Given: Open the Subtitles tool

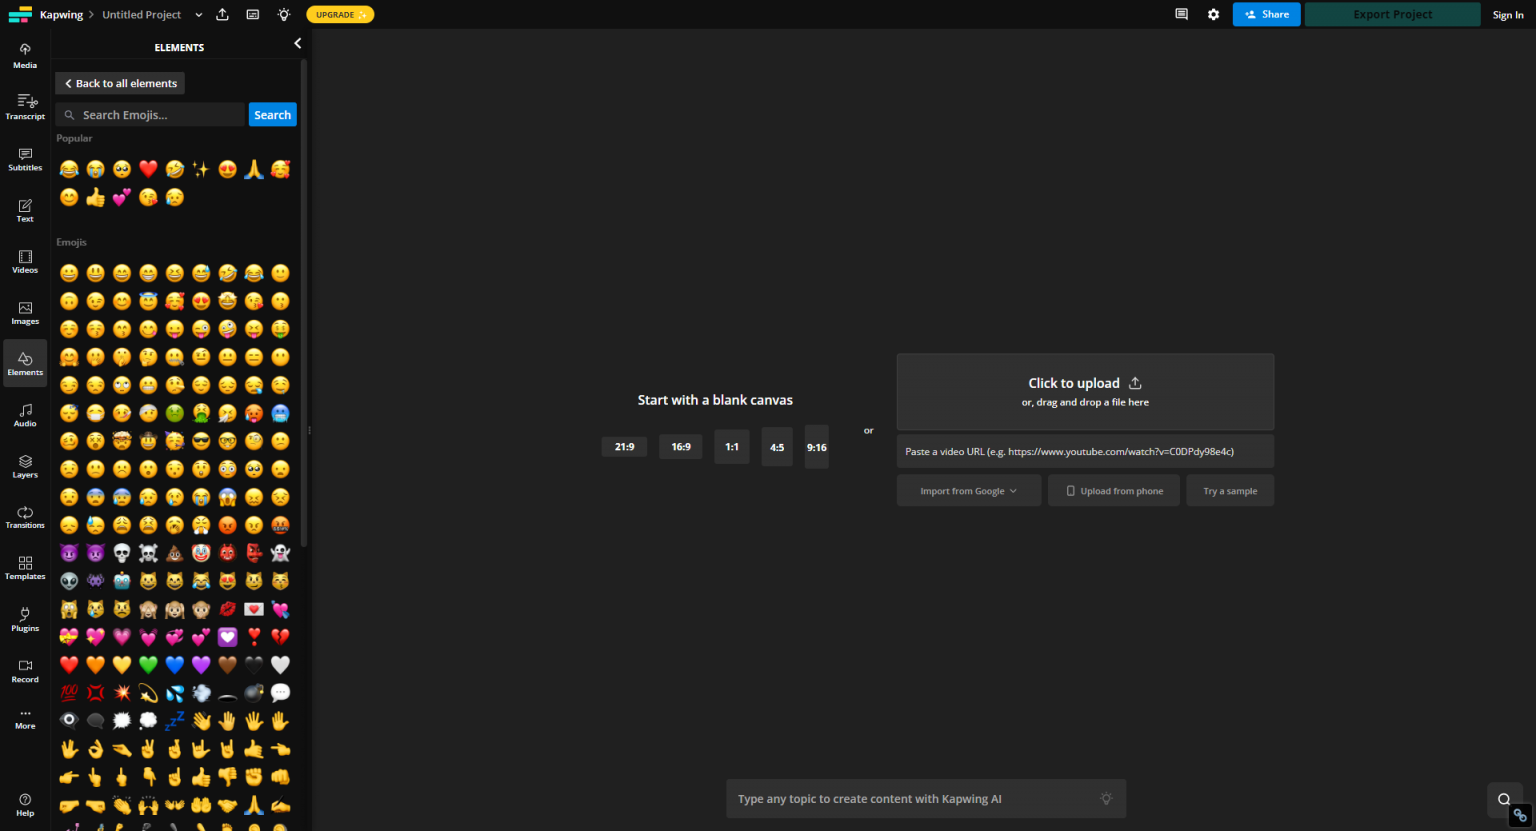Looking at the screenshot, I should pos(25,159).
